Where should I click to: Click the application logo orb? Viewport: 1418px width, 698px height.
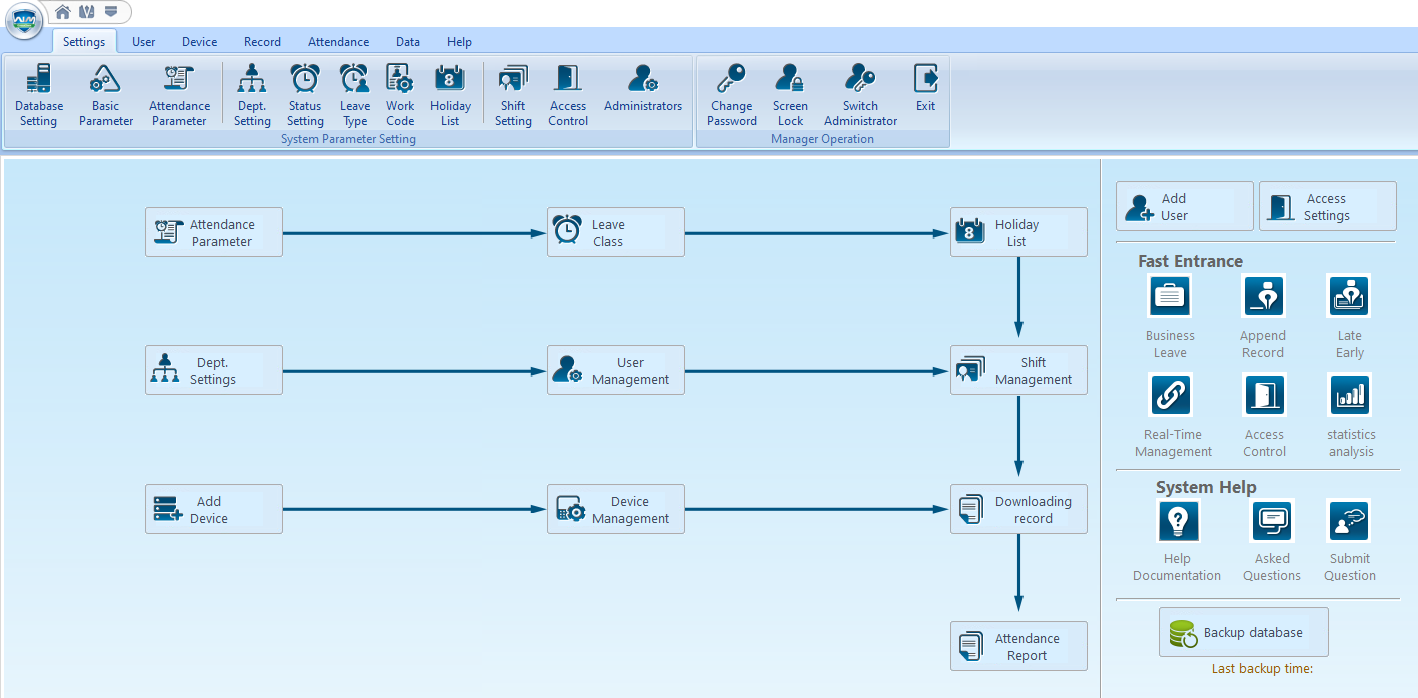point(24,20)
